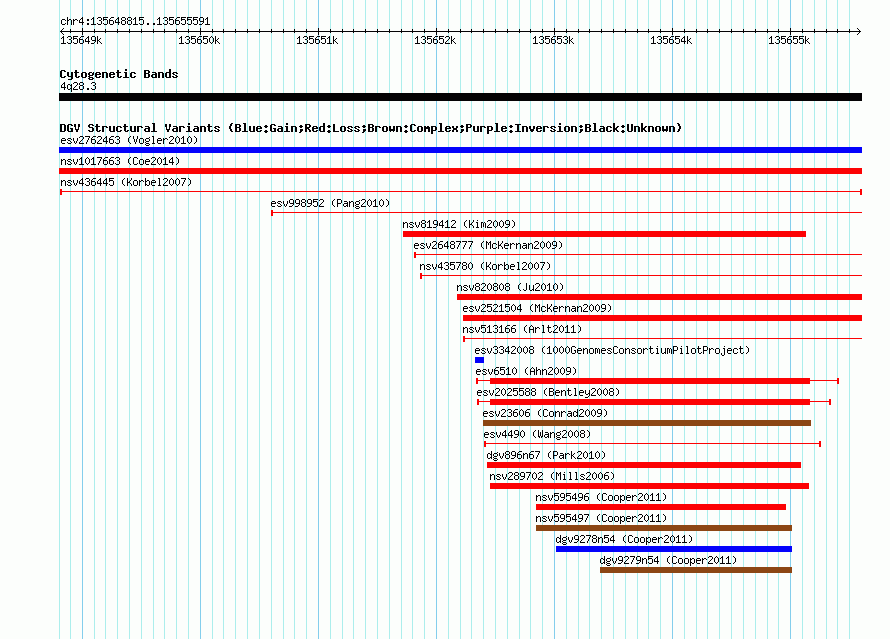Click the 135655k ruler tick label
Image resolution: width=890 pixels, height=639 pixels.
[x=790, y=40]
